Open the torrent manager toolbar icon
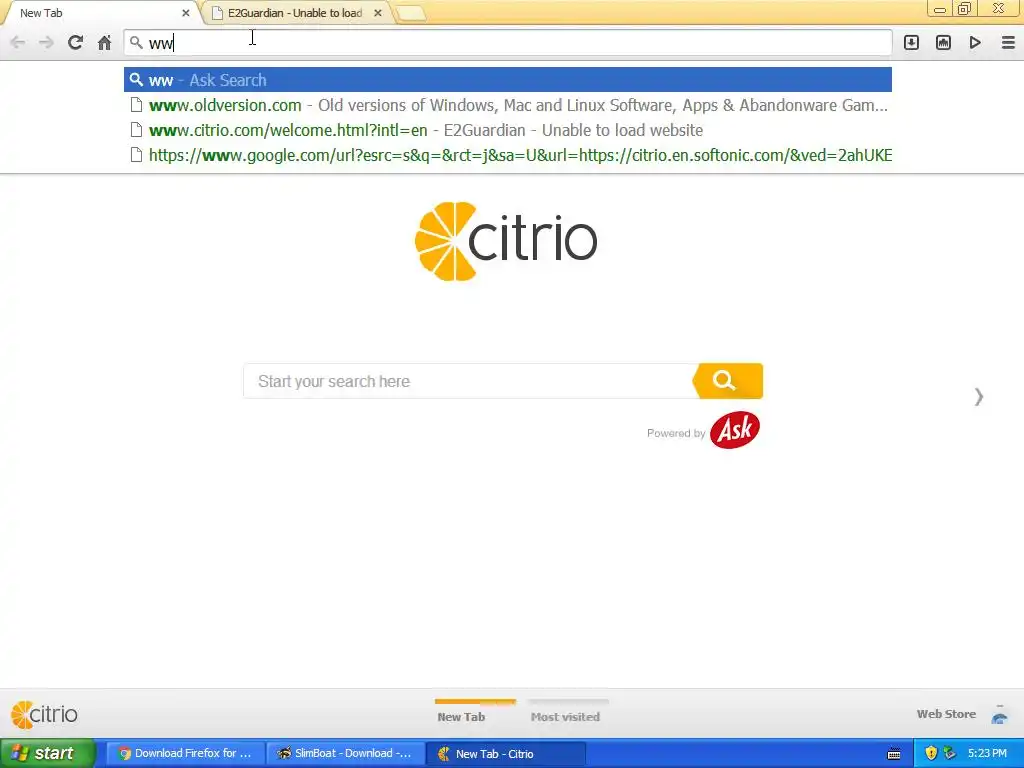 pos(943,42)
